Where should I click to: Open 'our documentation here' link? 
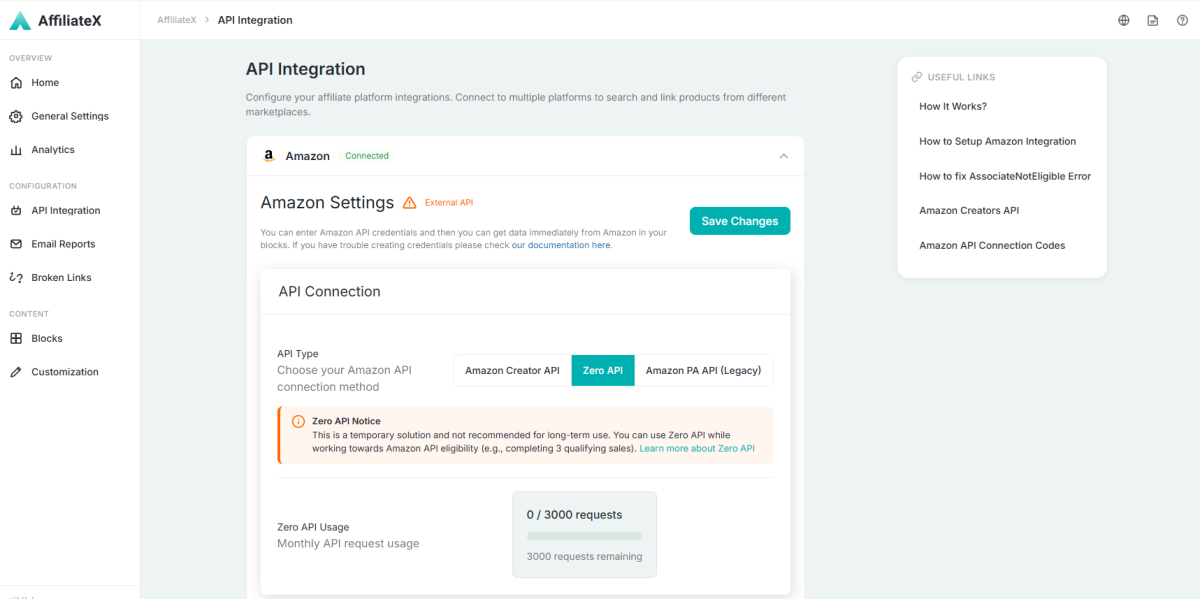[x=561, y=245]
